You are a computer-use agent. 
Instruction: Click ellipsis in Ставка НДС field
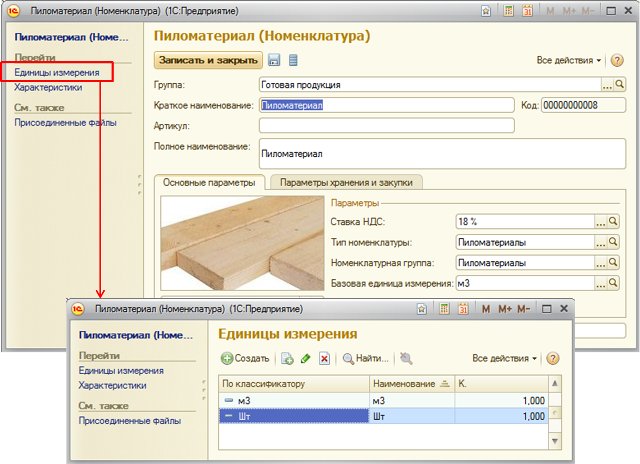(601, 221)
